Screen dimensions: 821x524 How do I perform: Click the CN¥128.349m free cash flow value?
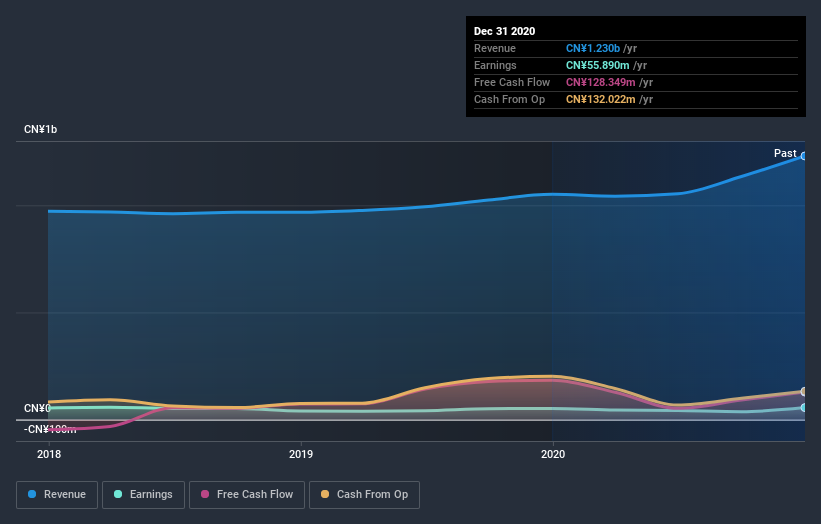coord(601,82)
